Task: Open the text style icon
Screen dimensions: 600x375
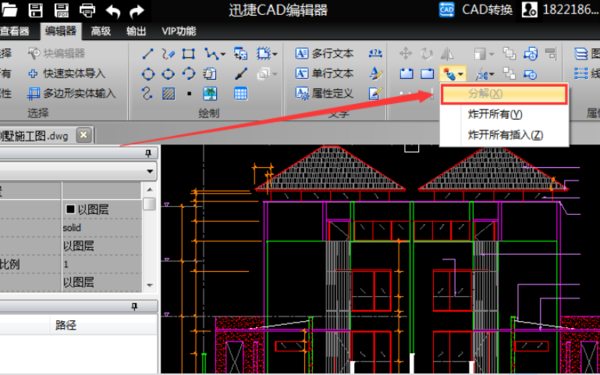Action: tap(375, 73)
